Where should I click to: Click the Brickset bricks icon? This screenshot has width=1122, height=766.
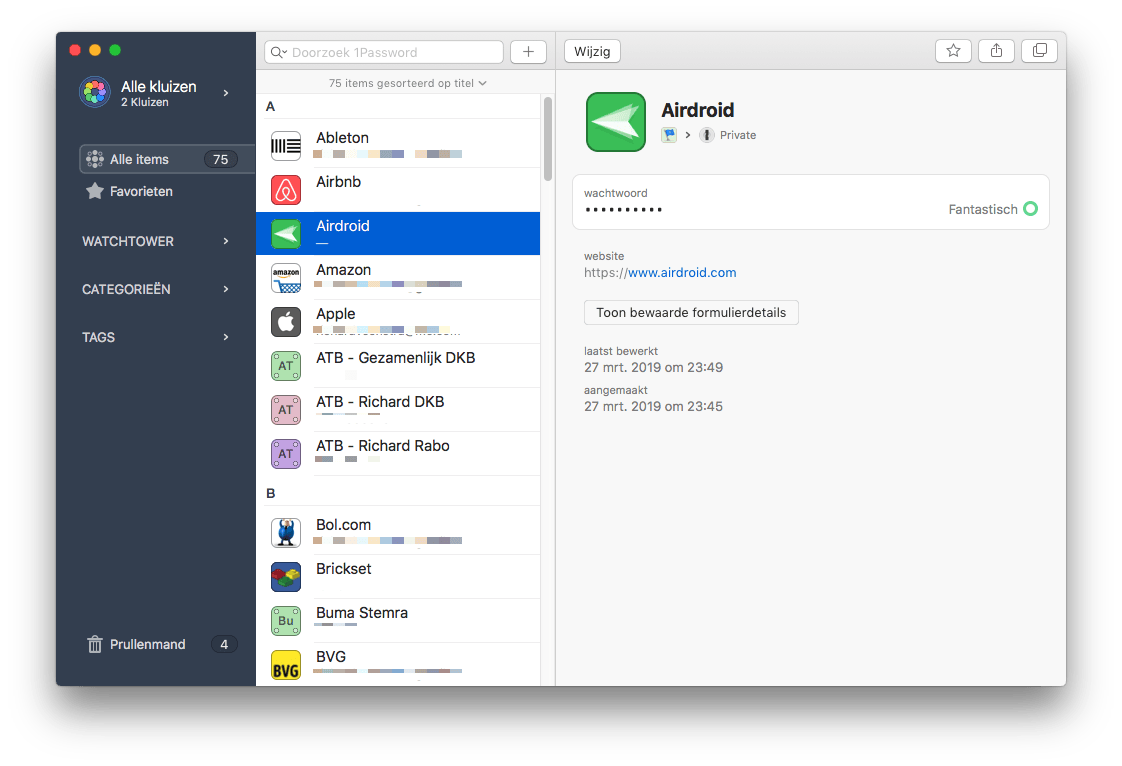pyautogui.click(x=286, y=577)
